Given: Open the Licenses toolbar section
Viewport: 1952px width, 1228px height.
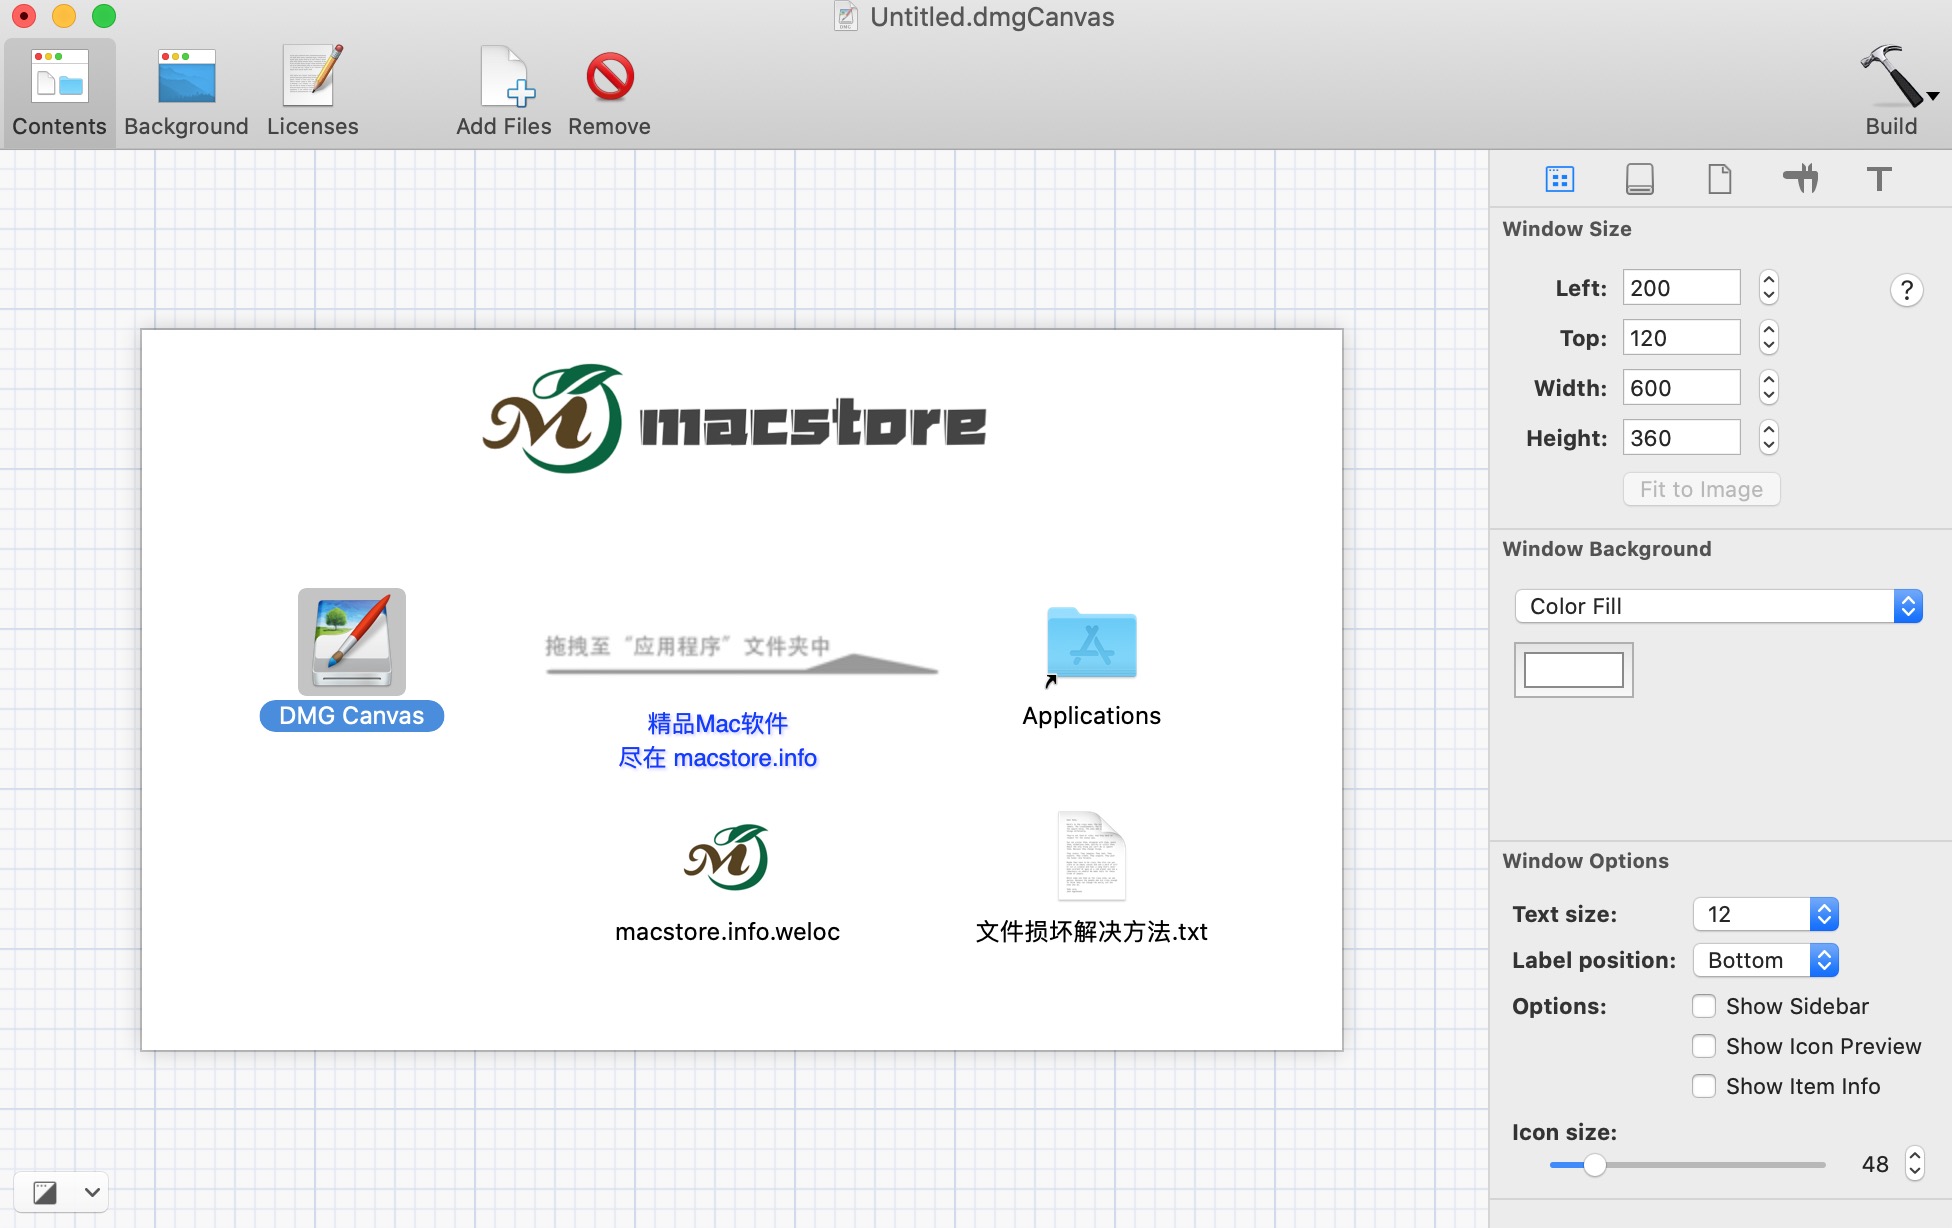Looking at the screenshot, I should (x=312, y=92).
